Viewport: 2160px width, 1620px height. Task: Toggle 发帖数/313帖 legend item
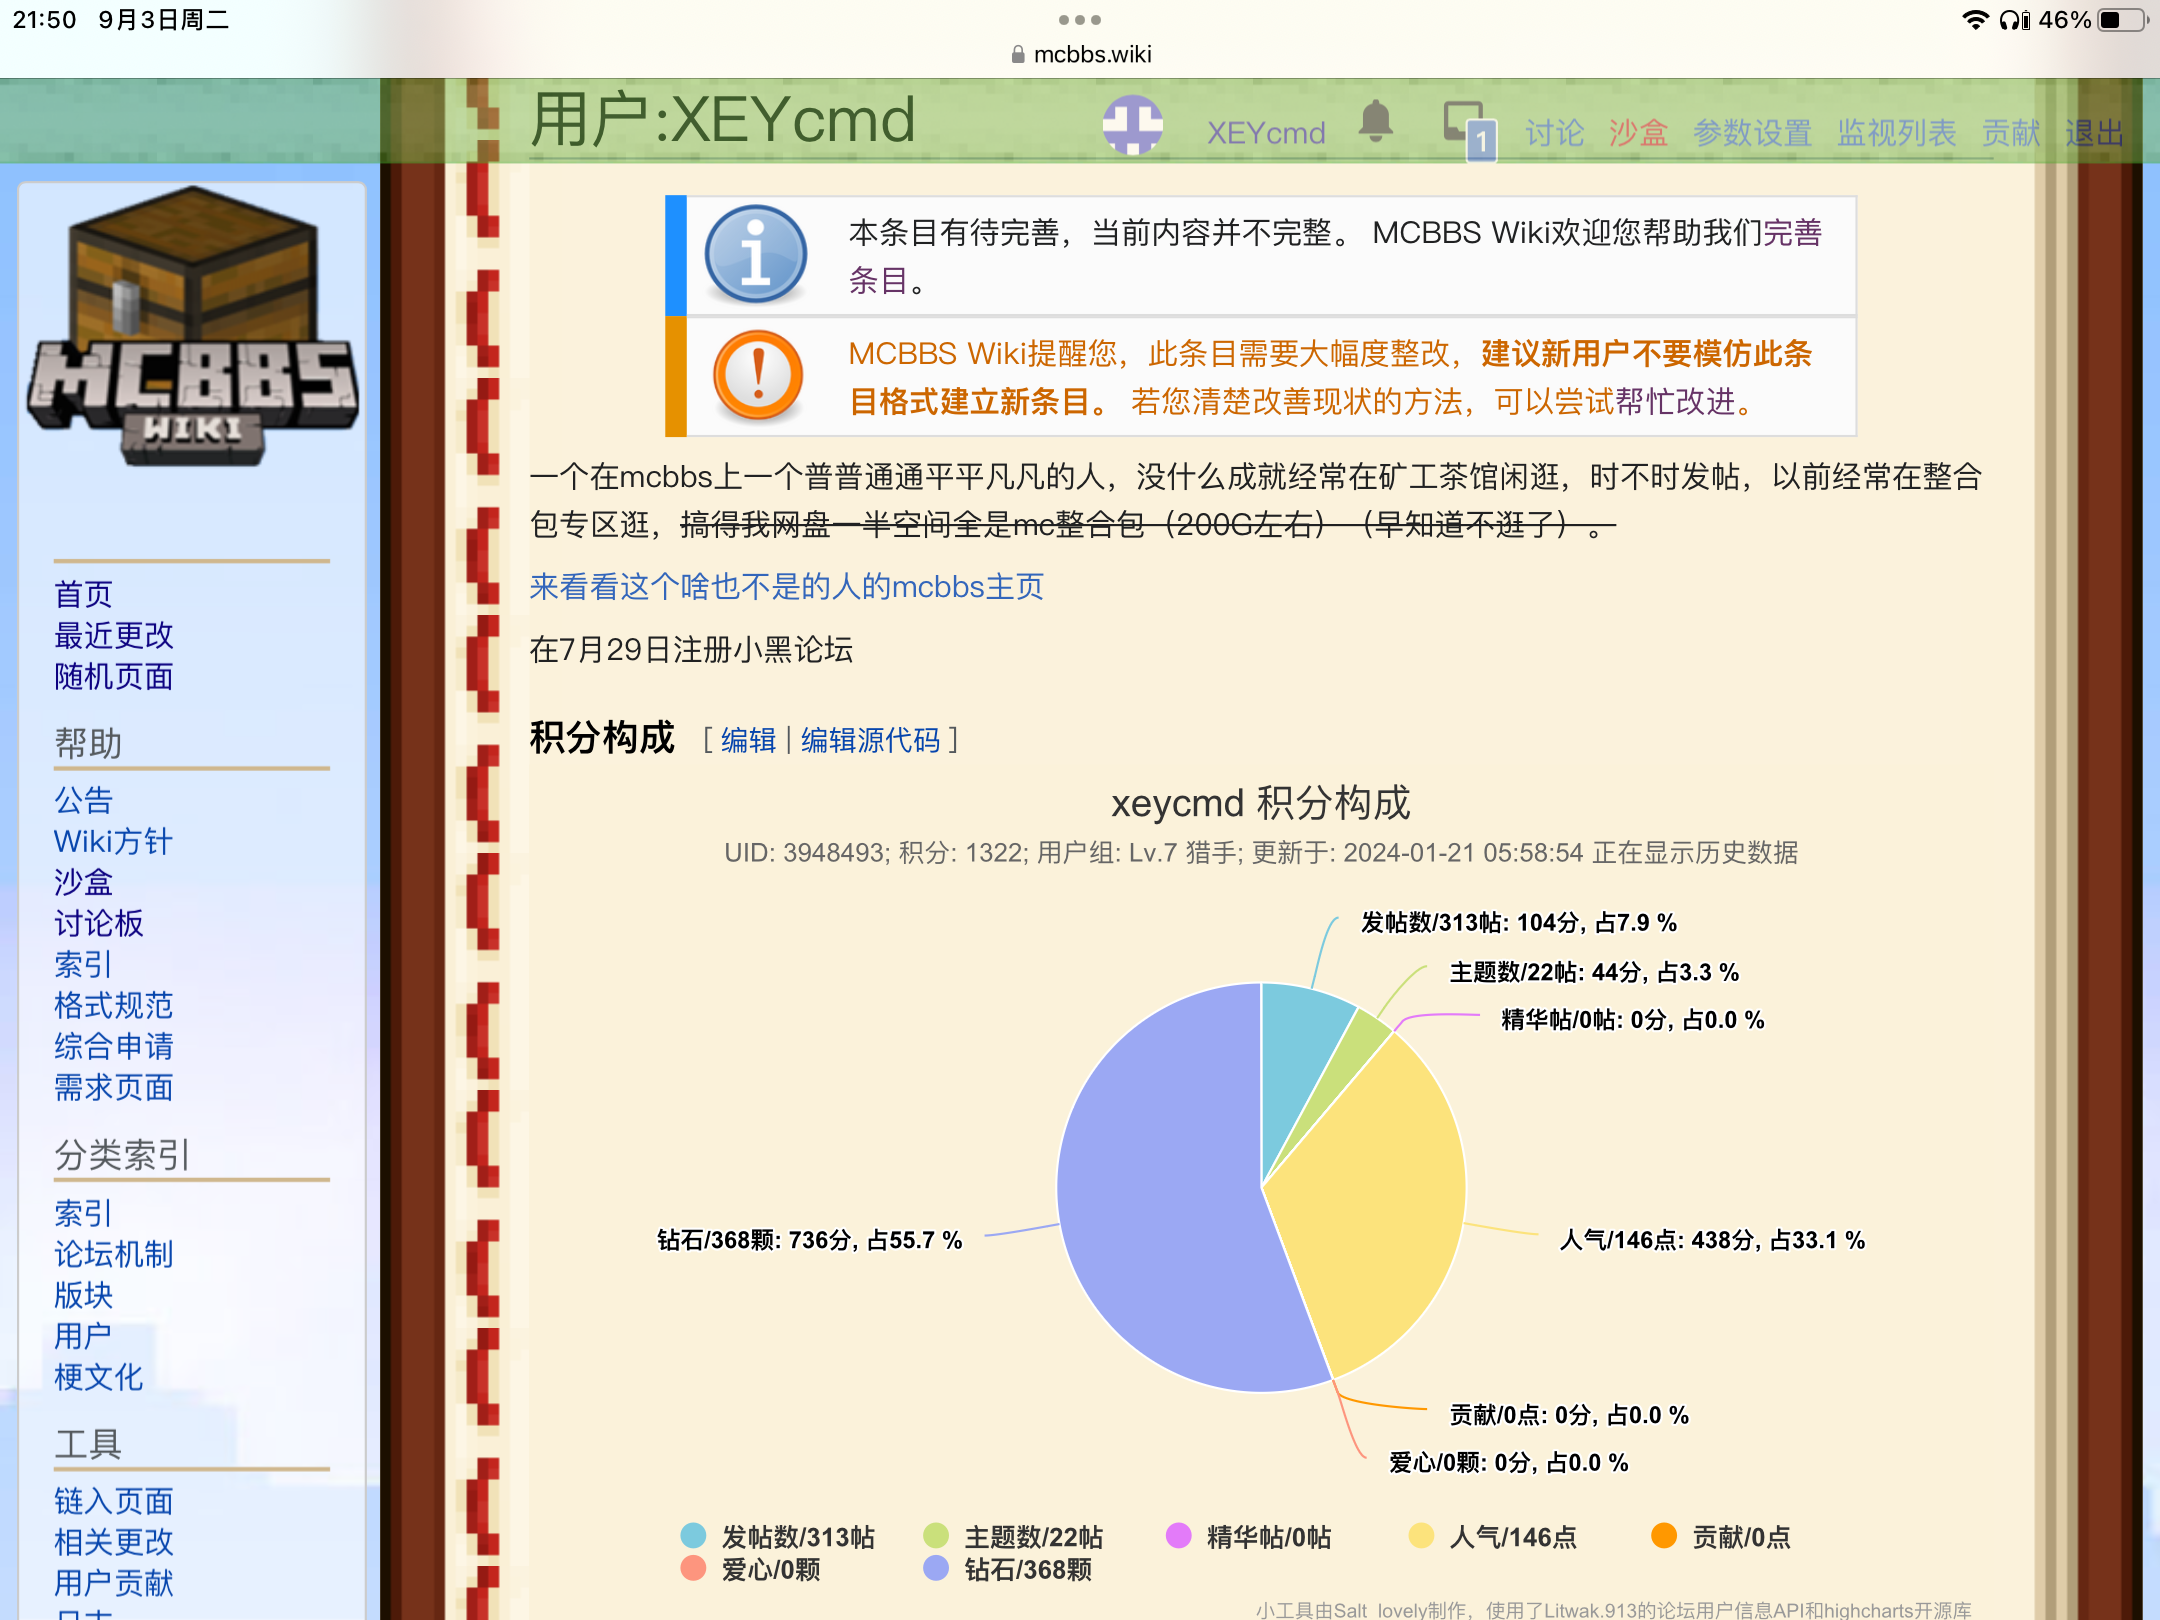(x=777, y=1537)
